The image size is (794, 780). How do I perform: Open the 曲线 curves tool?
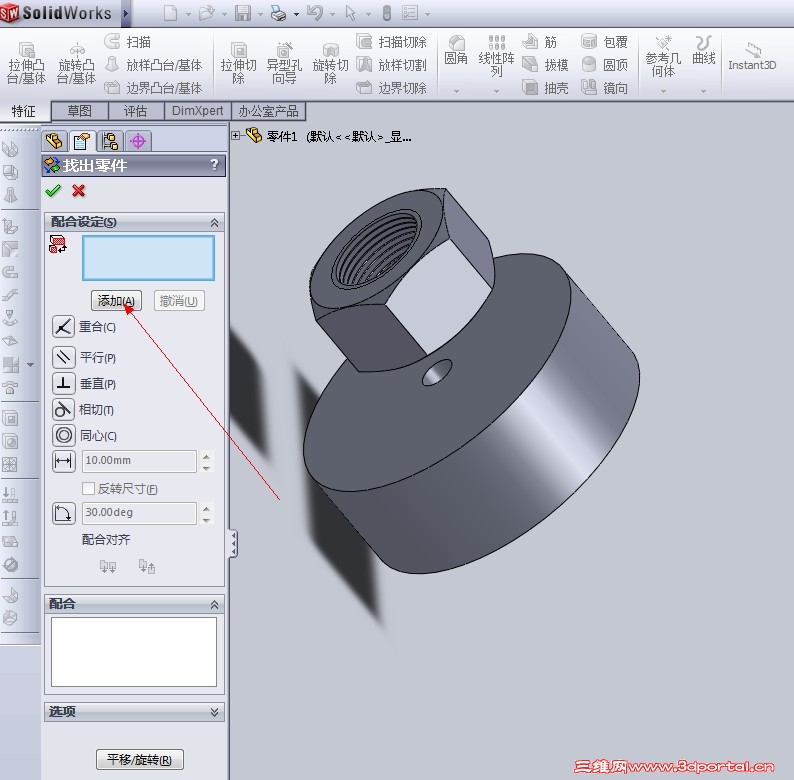703,51
